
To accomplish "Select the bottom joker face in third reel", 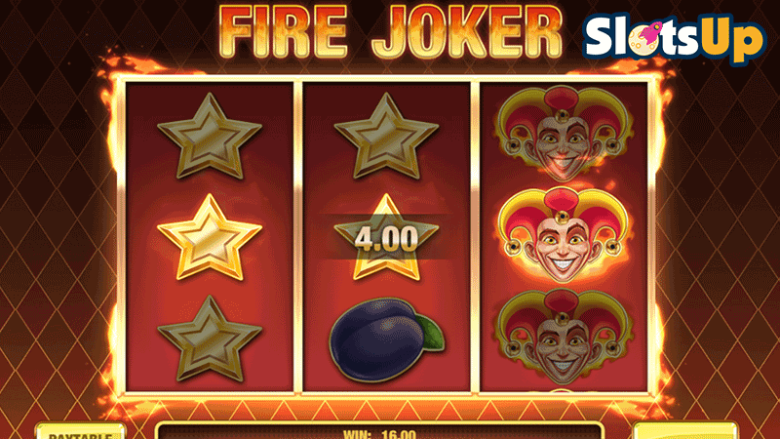I will tap(564, 337).
